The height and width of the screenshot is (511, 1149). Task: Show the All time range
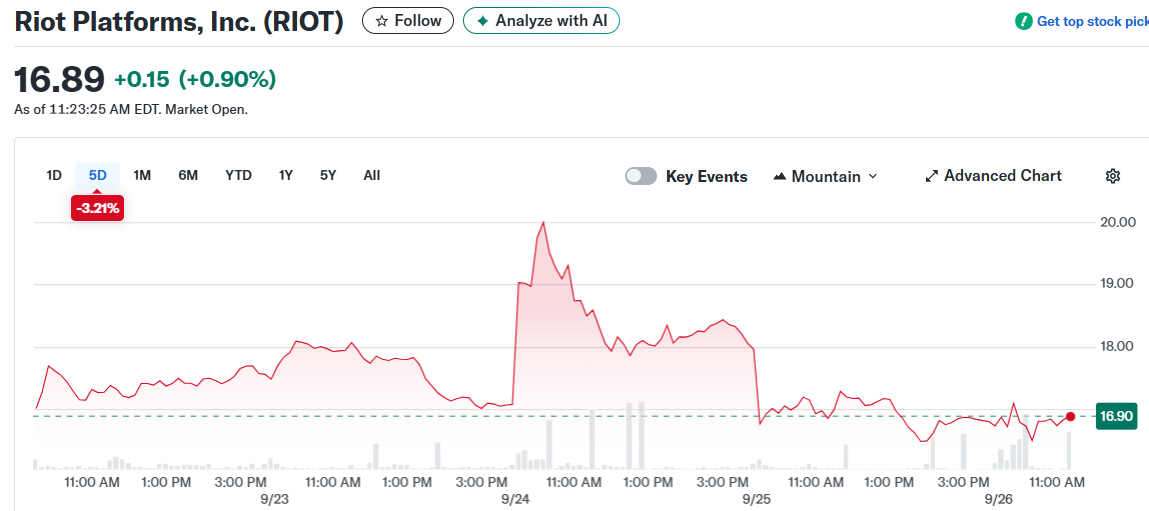[x=372, y=175]
